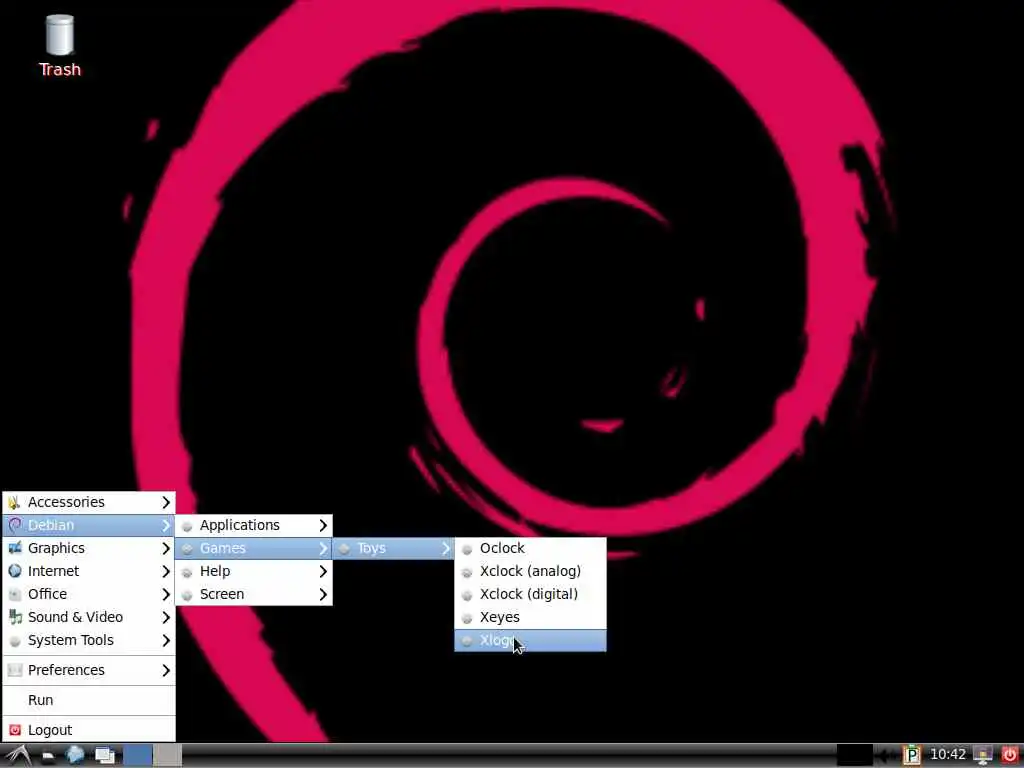1024x768 pixels.
Task: Launch Xeyes from Toys menu
Action: [530, 617]
